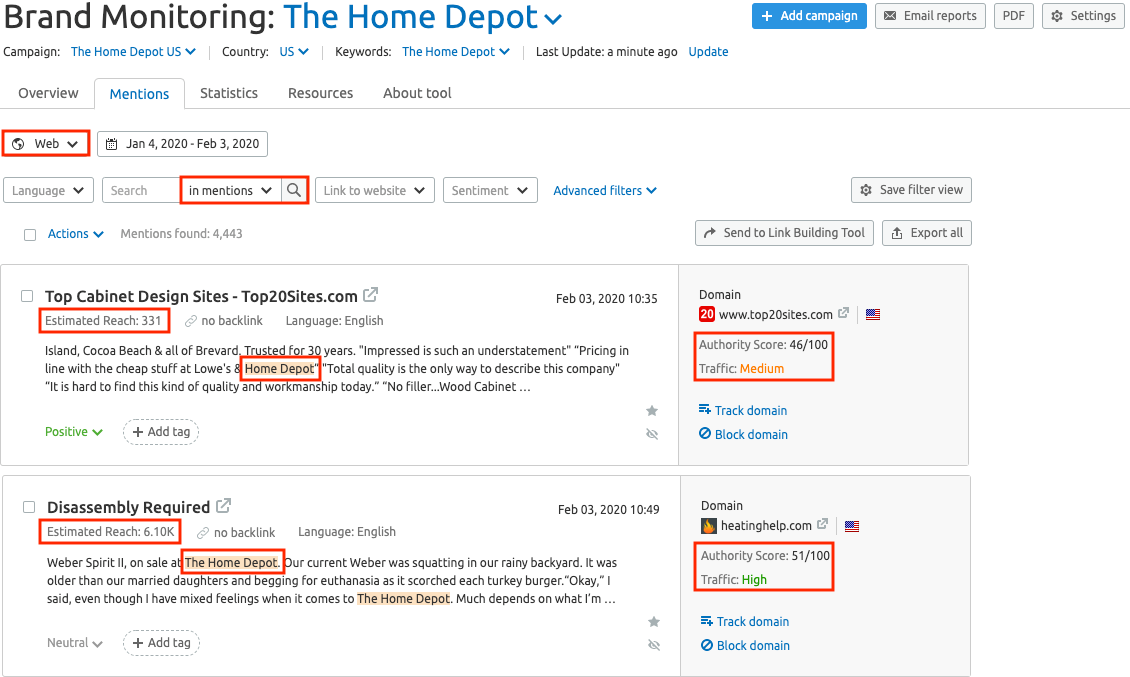
Task: Favorite the Disassembly Required mention
Action: pos(654,621)
